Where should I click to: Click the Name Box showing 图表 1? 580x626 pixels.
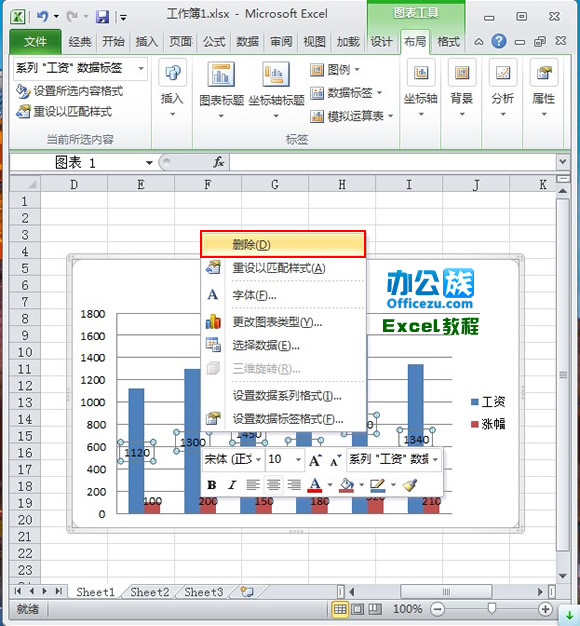point(77,162)
